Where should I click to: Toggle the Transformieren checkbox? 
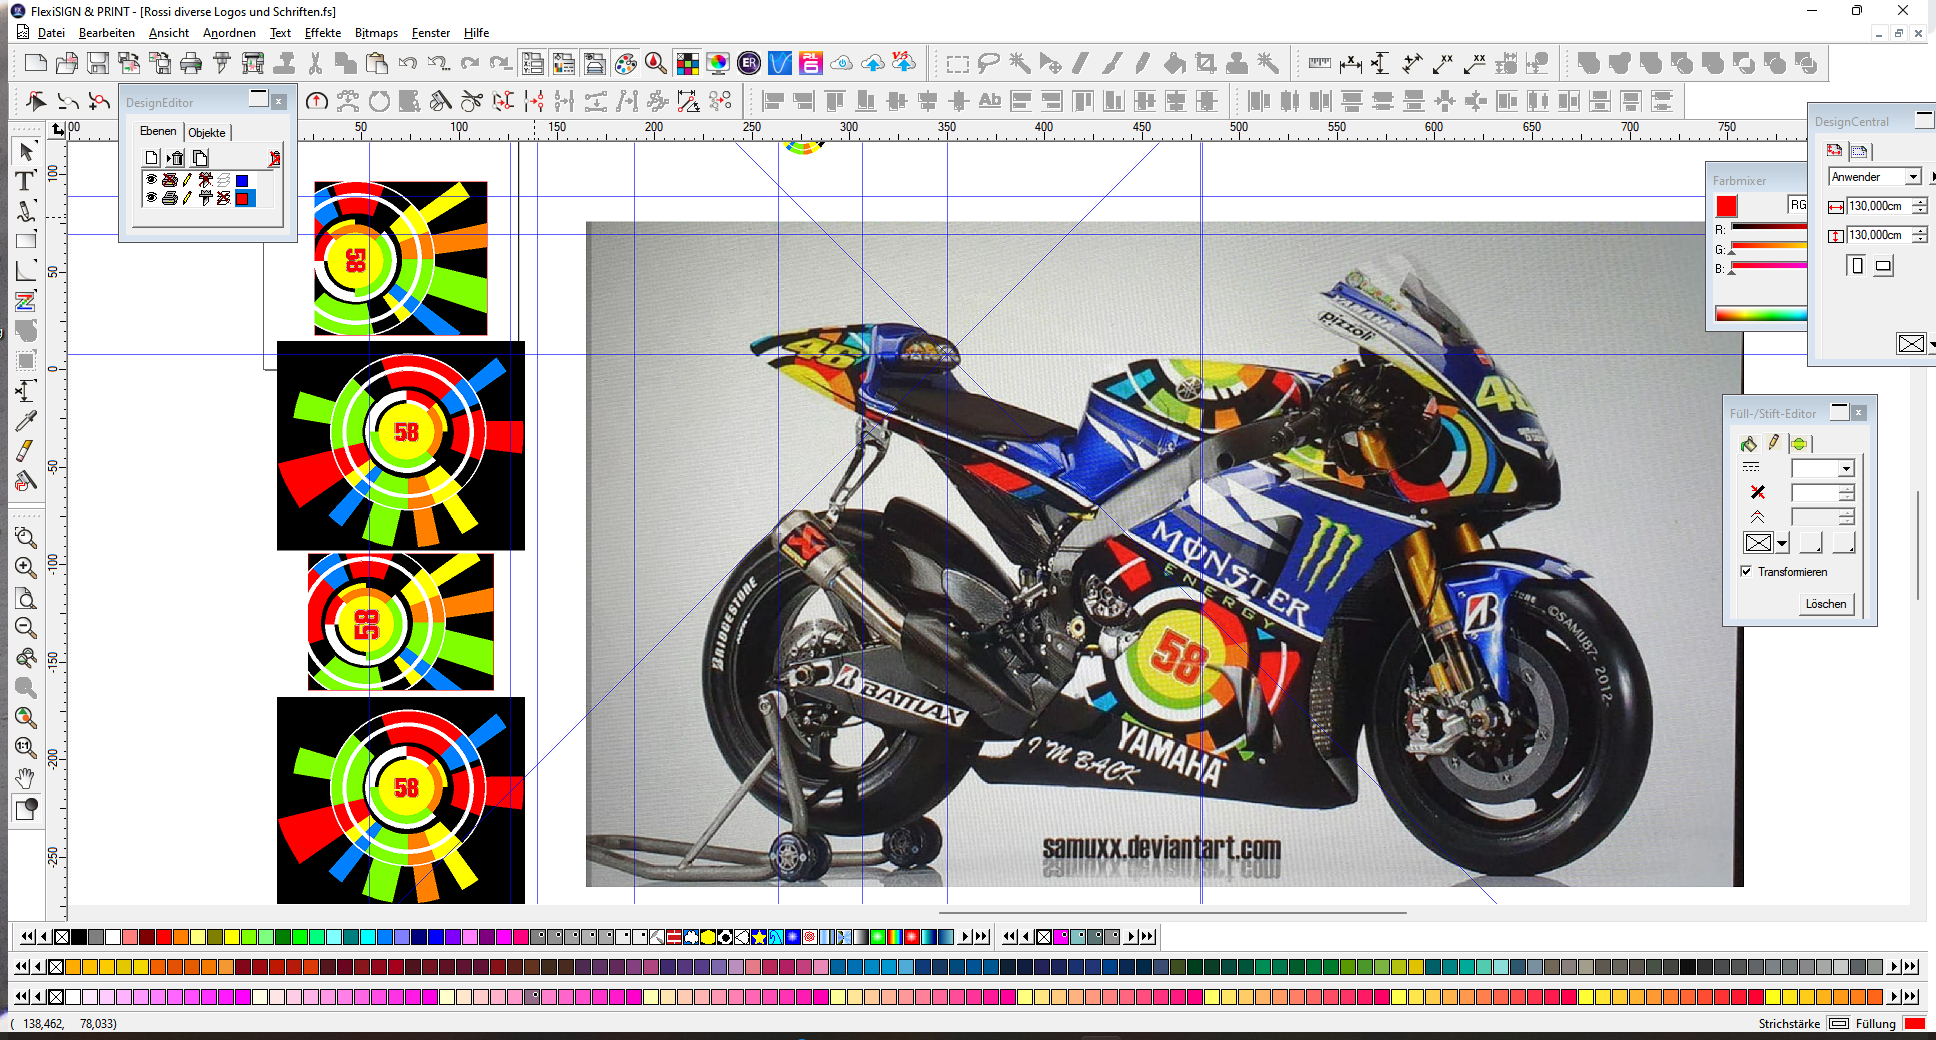tap(1746, 572)
